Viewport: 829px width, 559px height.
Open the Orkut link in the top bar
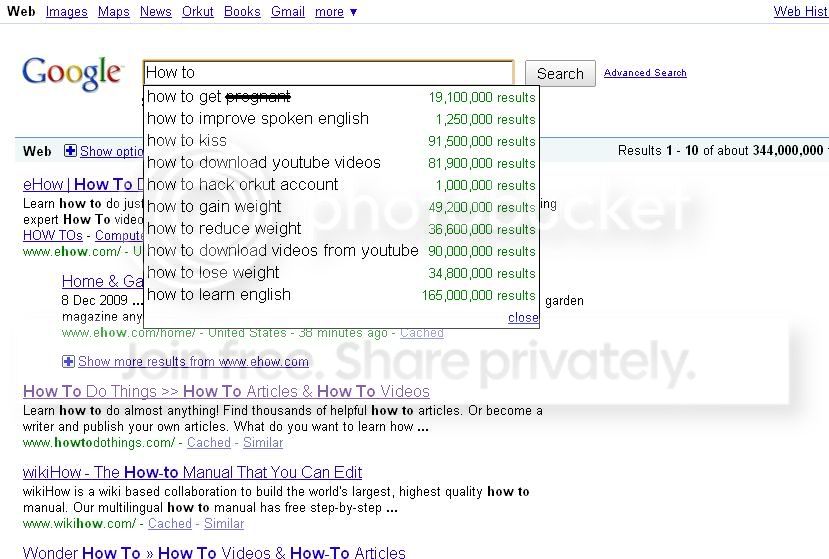point(198,11)
